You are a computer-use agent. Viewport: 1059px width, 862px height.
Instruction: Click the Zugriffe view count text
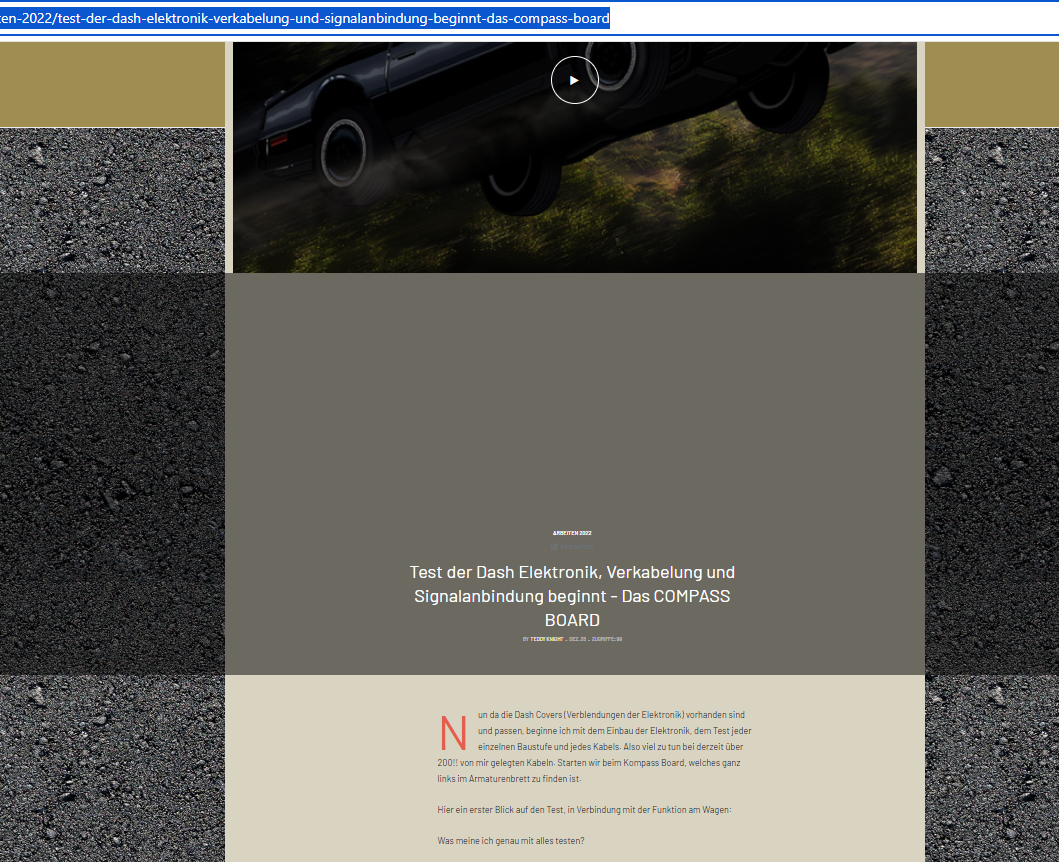(607, 639)
